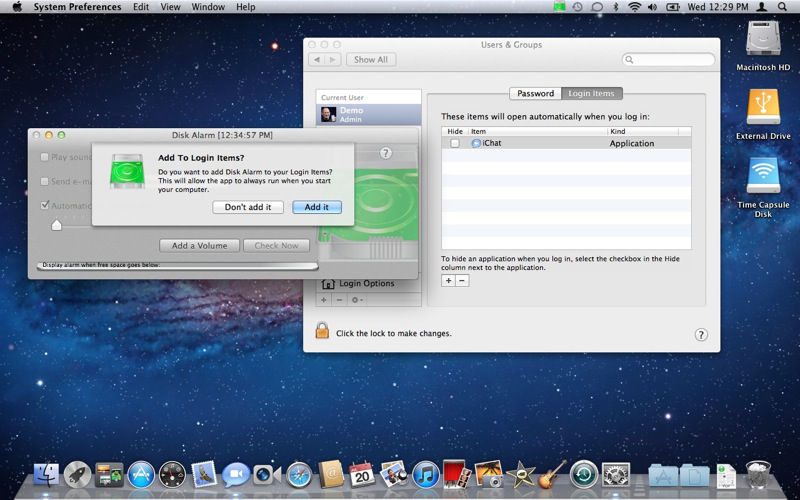800x500 pixels.
Task: Open the volume control in menu bar
Action: point(652,7)
